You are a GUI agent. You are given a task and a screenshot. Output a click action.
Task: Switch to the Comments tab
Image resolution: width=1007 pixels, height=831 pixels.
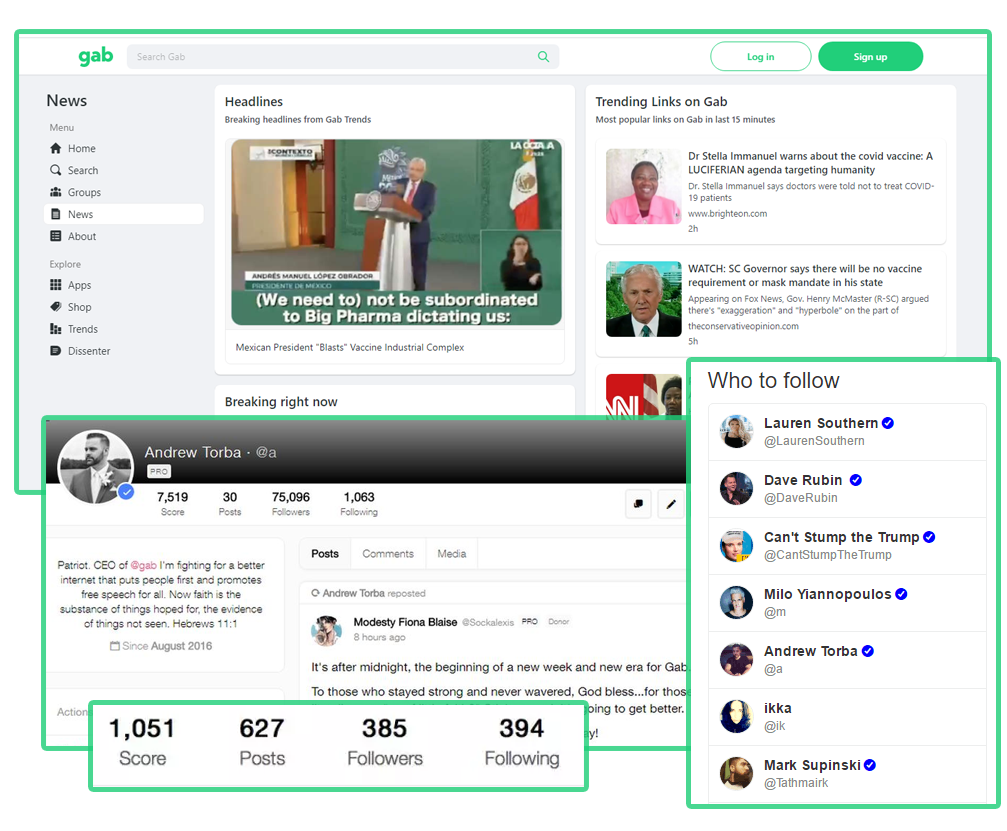388,554
